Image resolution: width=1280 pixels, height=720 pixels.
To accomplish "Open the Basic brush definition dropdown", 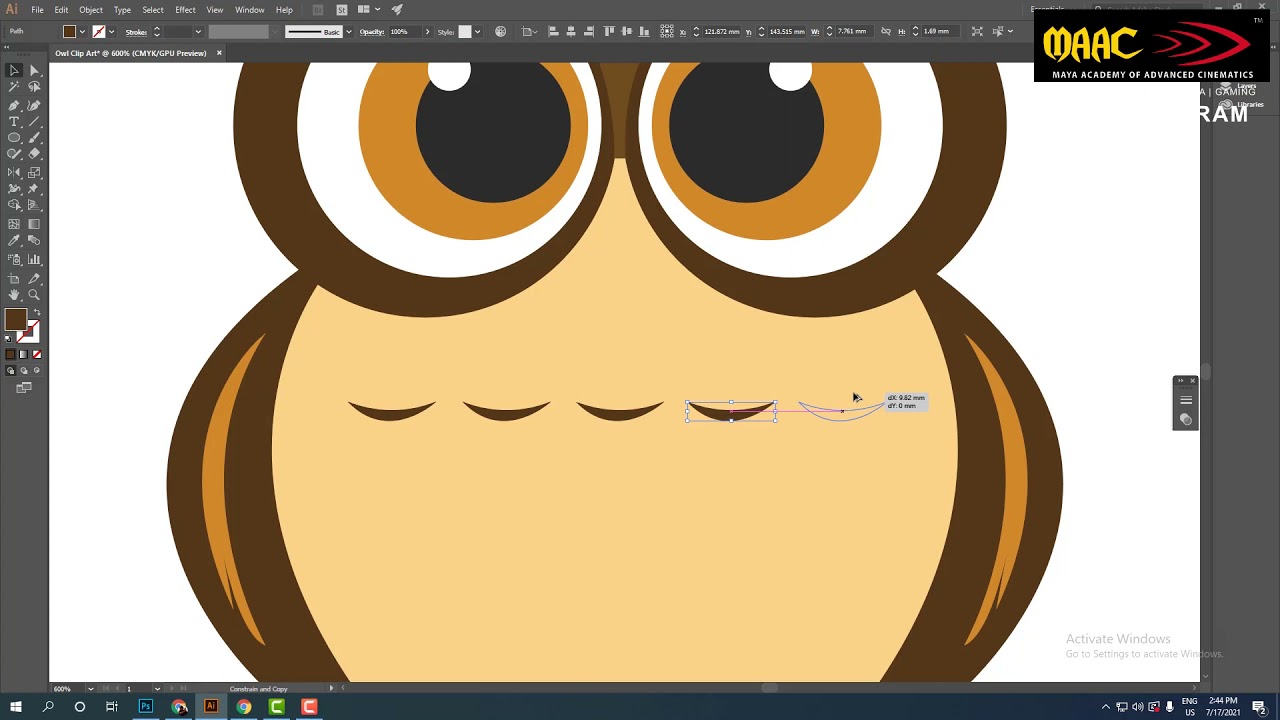I will click(x=348, y=32).
